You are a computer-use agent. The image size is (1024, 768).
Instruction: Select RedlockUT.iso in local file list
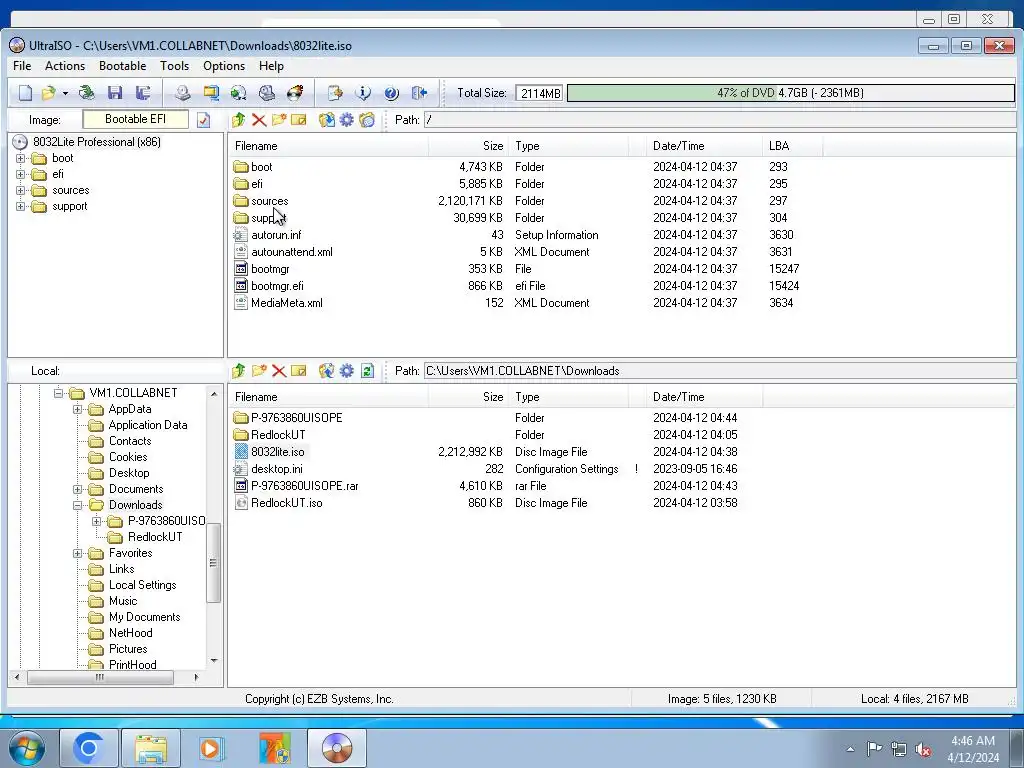(287, 503)
